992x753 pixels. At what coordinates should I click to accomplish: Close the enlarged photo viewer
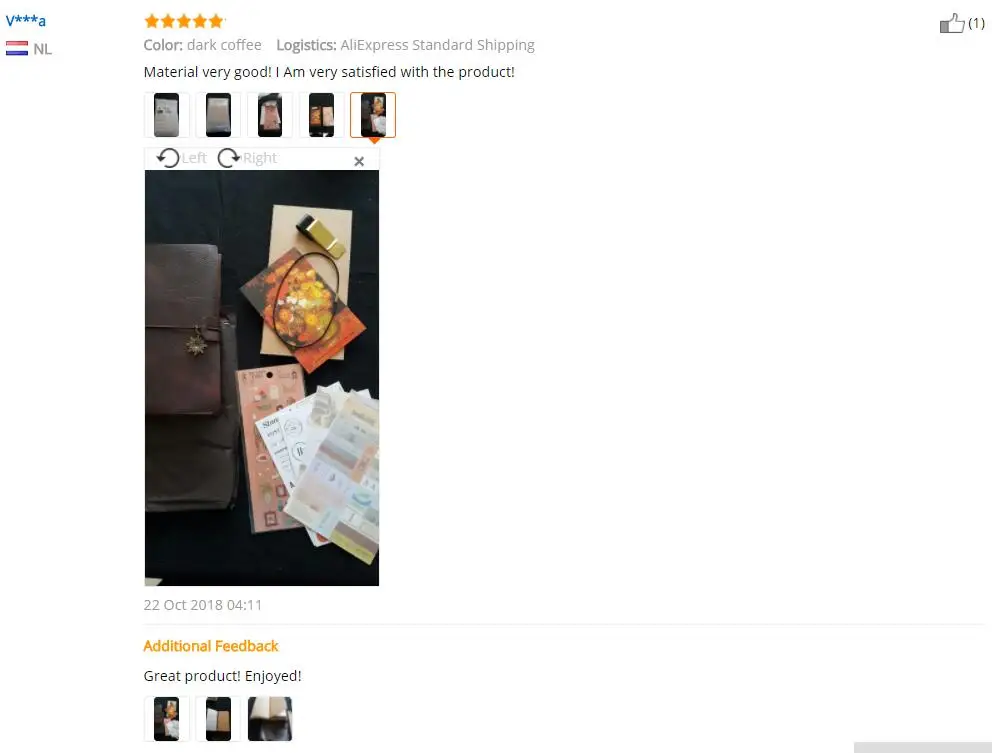click(x=359, y=161)
